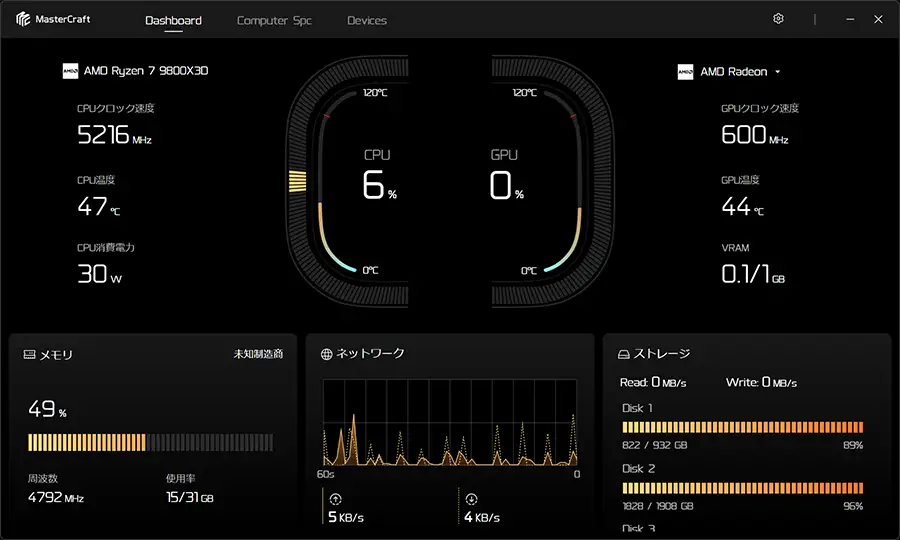
Task: Click the 96% Disk 2 usage text
Action: 853,506
